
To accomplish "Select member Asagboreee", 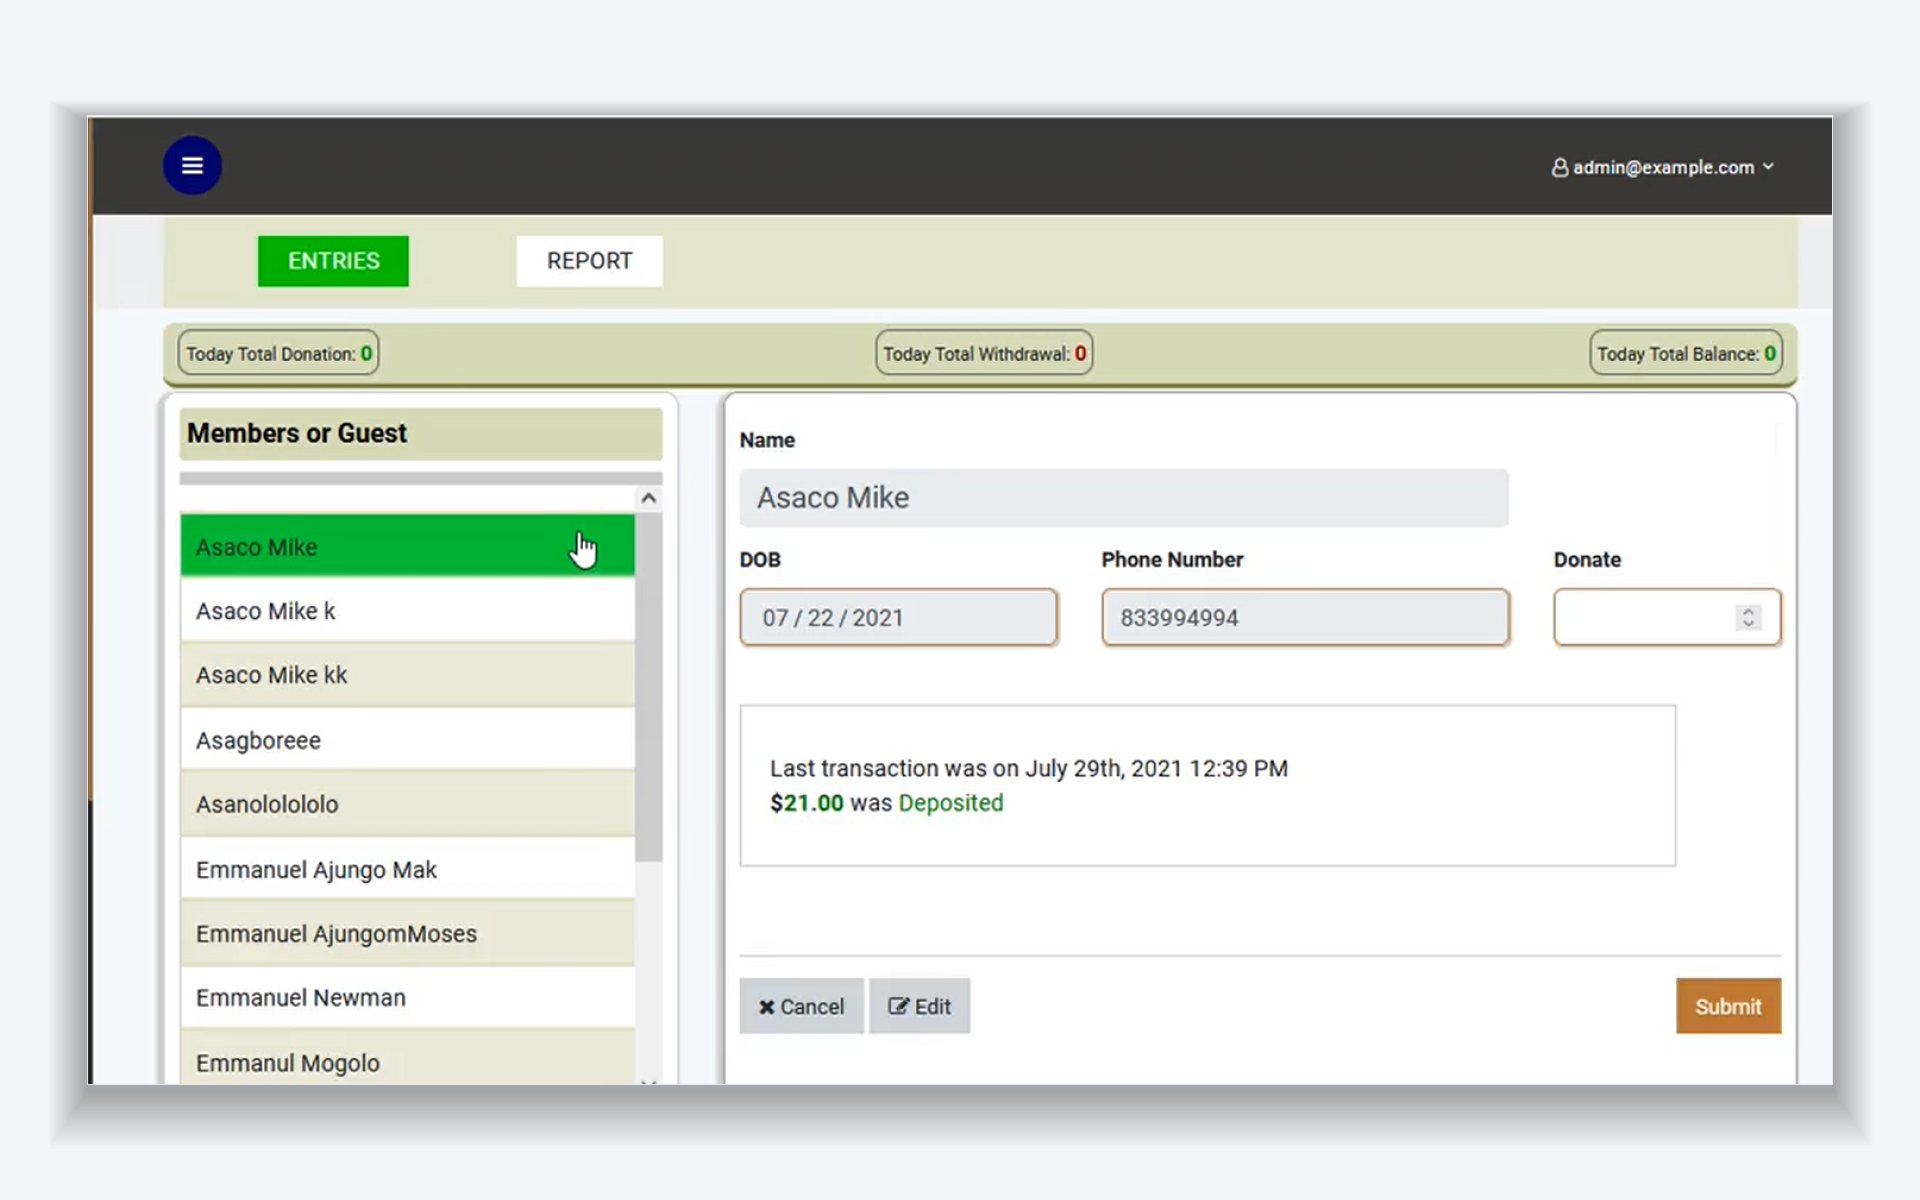I will tap(407, 740).
